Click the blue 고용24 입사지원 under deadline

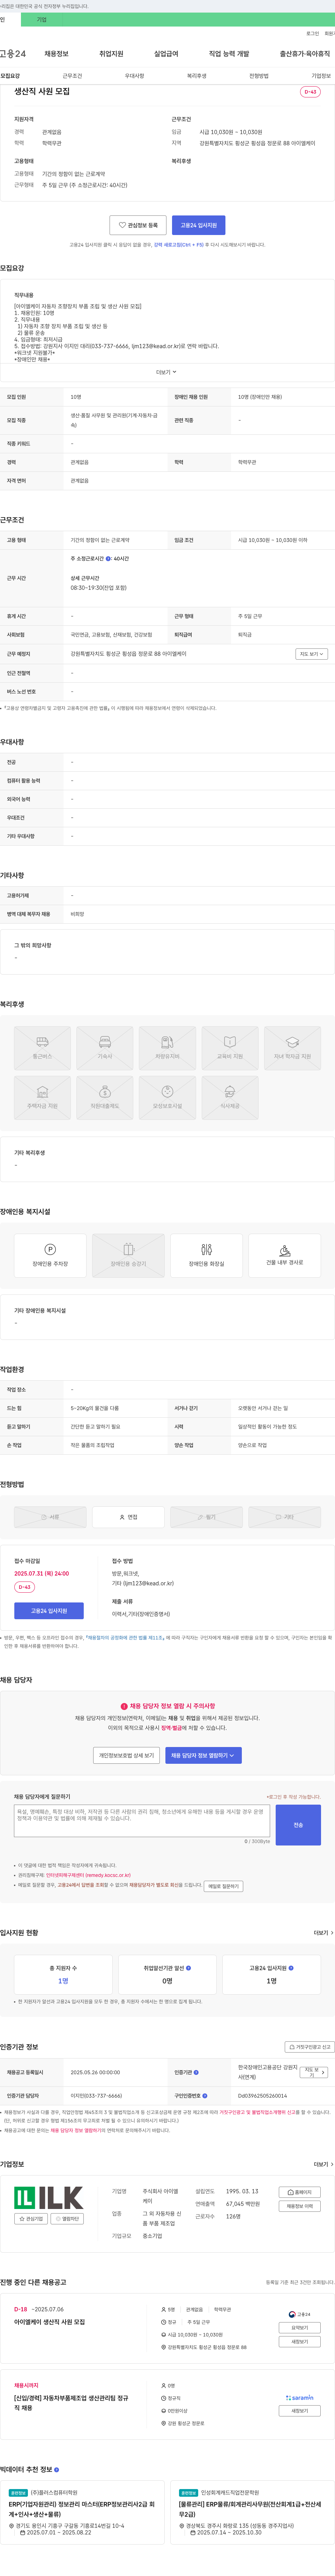(49, 1611)
